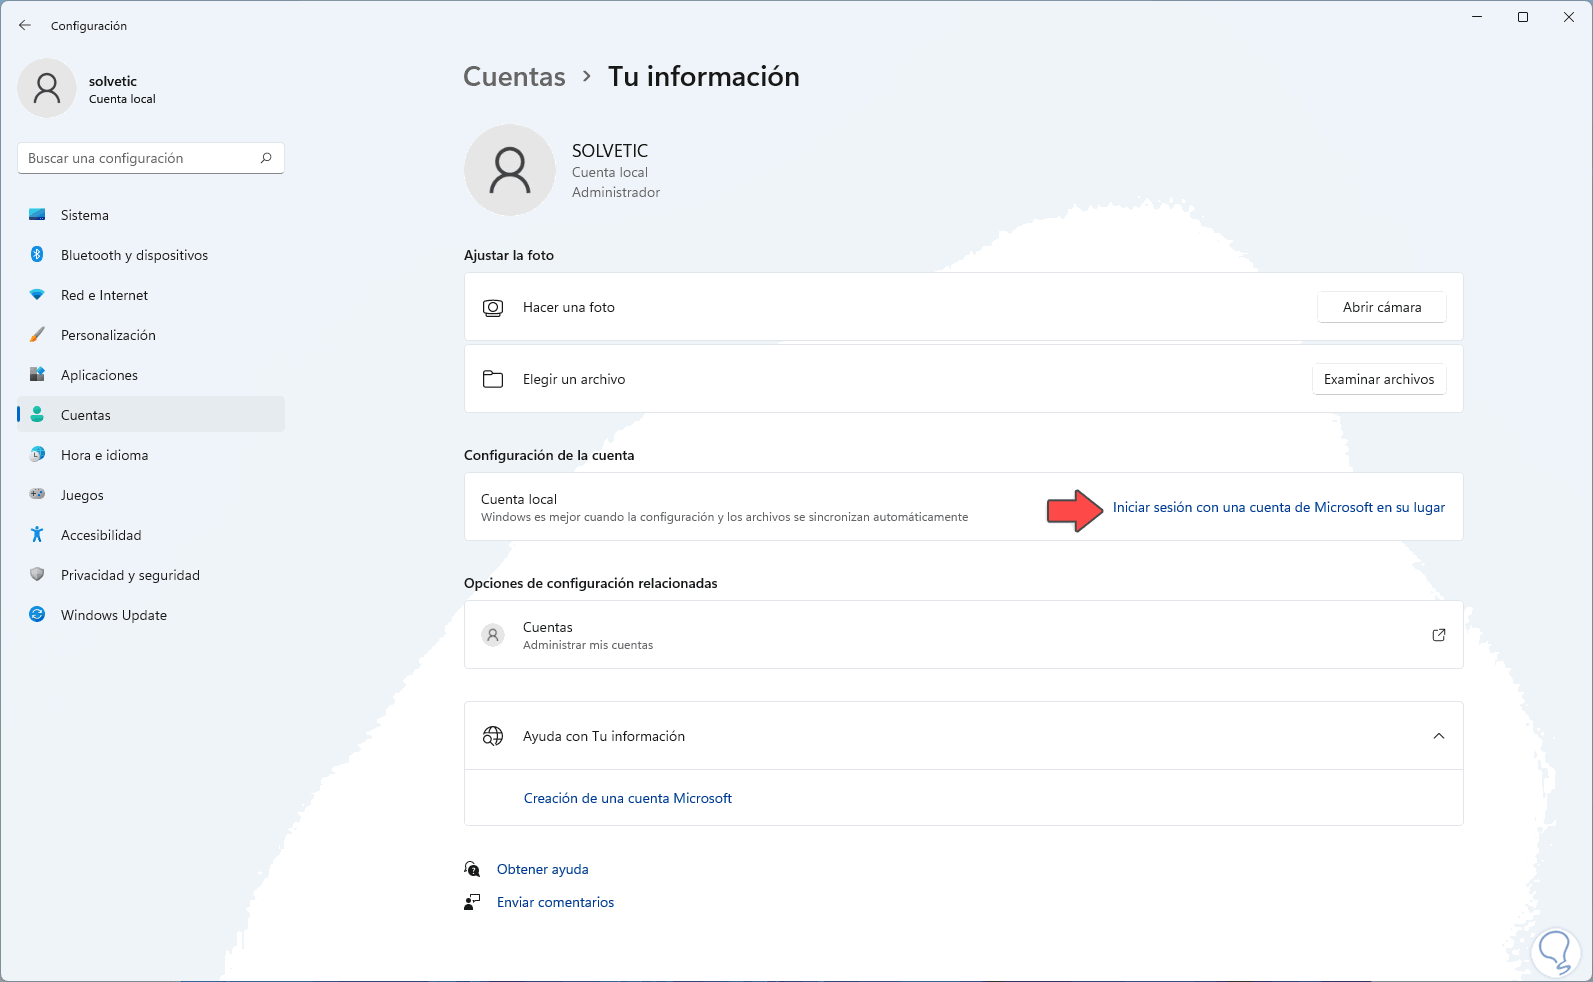Click the Privacidad y seguridad shield icon
The height and width of the screenshot is (982, 1593).
tap(37, 575)
